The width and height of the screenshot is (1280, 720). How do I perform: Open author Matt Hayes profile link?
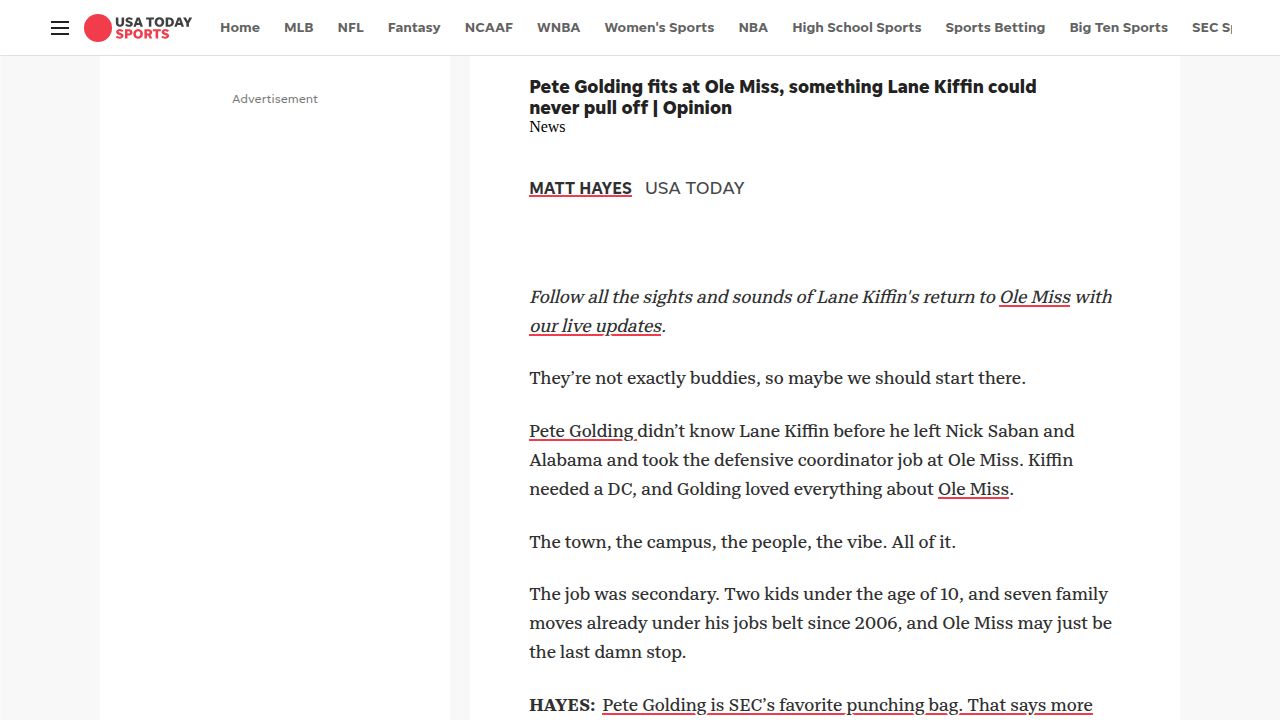580,188
